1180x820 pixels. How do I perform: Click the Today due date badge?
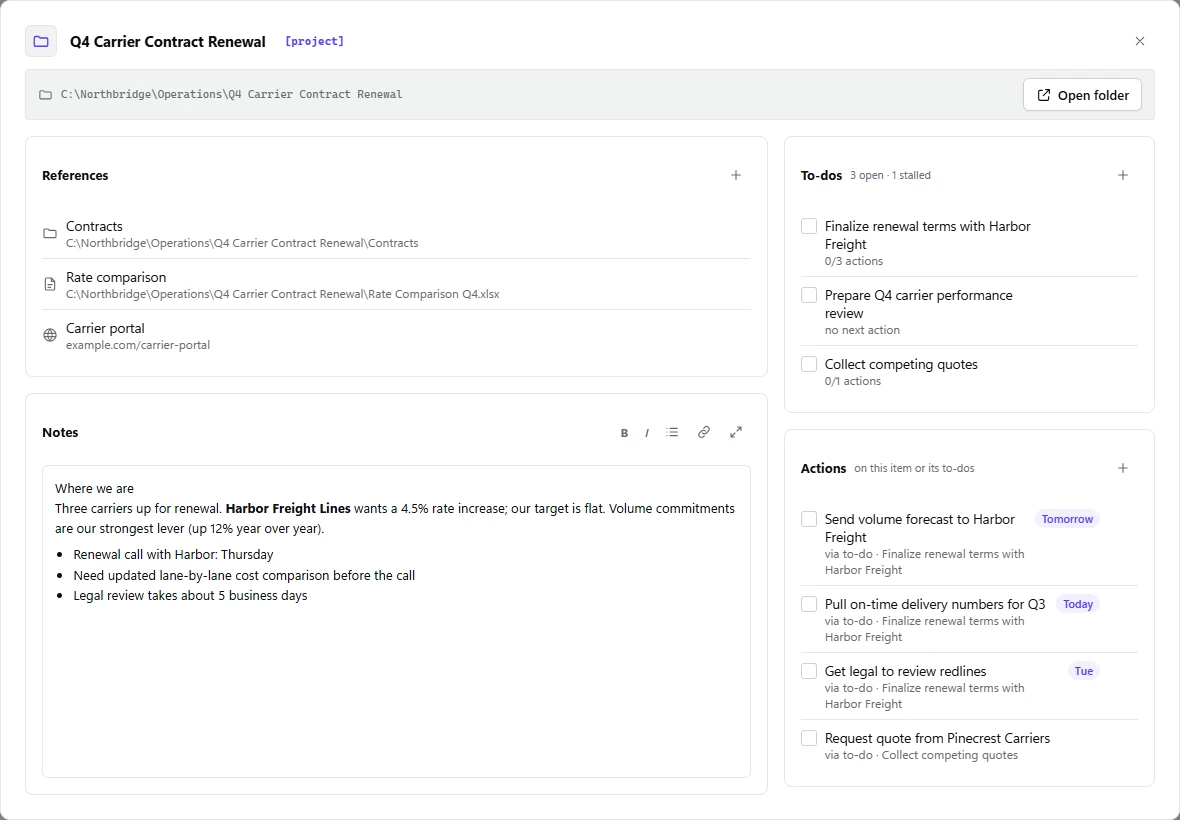1078,604
